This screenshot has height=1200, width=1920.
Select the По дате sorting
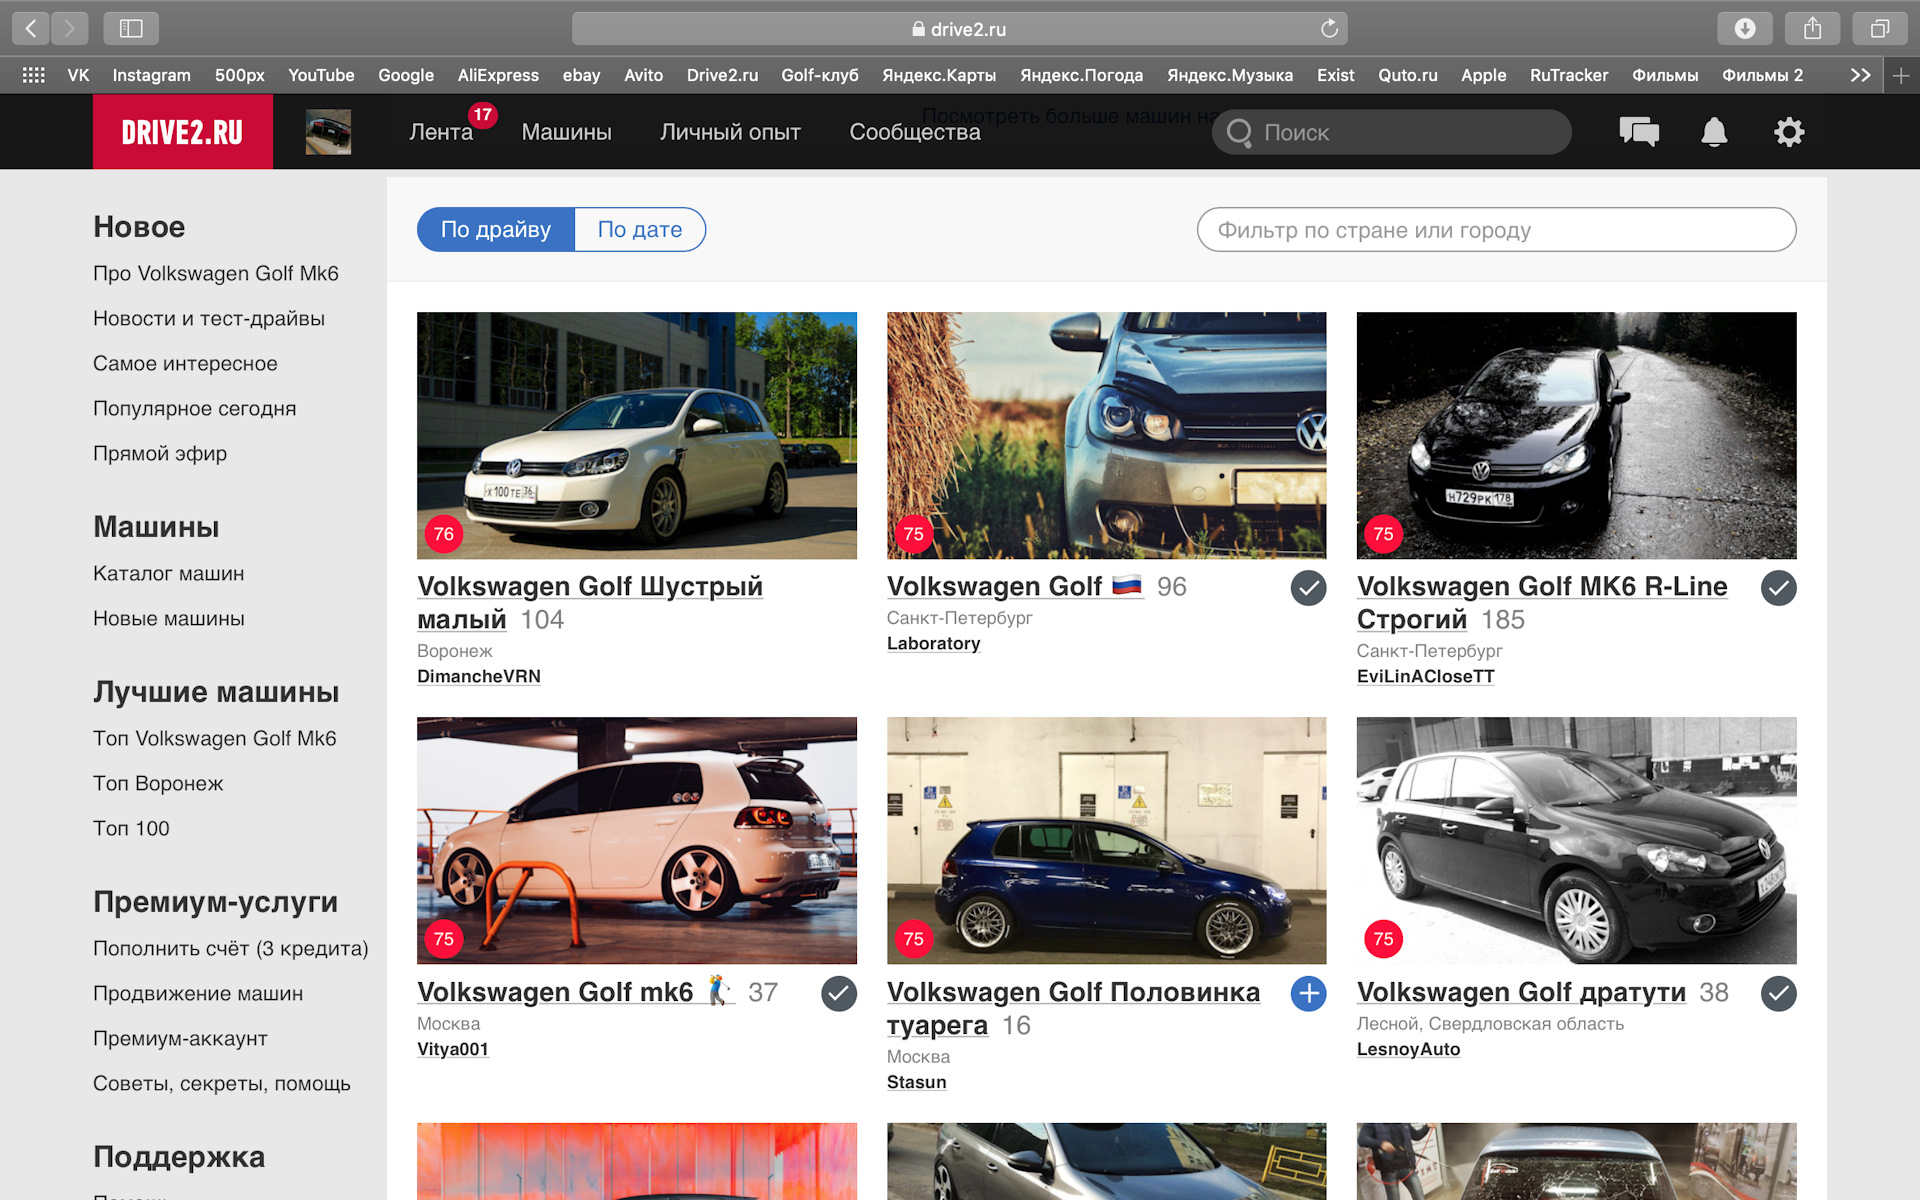[640, 230]
